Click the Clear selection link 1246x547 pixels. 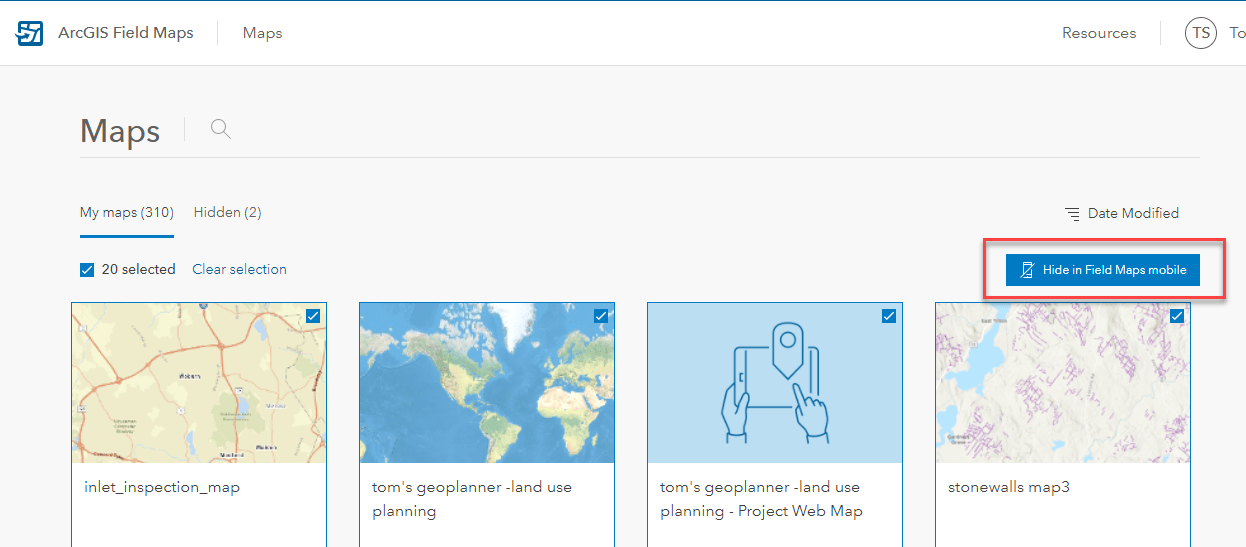[239, 270]
